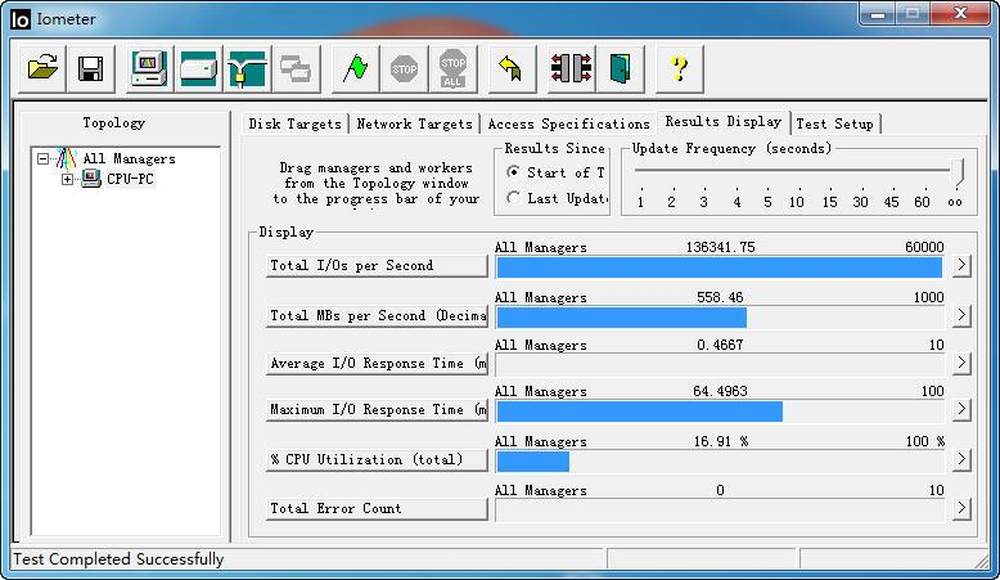Image resolution: width=1000 pixels, height=580 pixels.
Task: Click the Stop All tests icon
Action: [453, 68]
